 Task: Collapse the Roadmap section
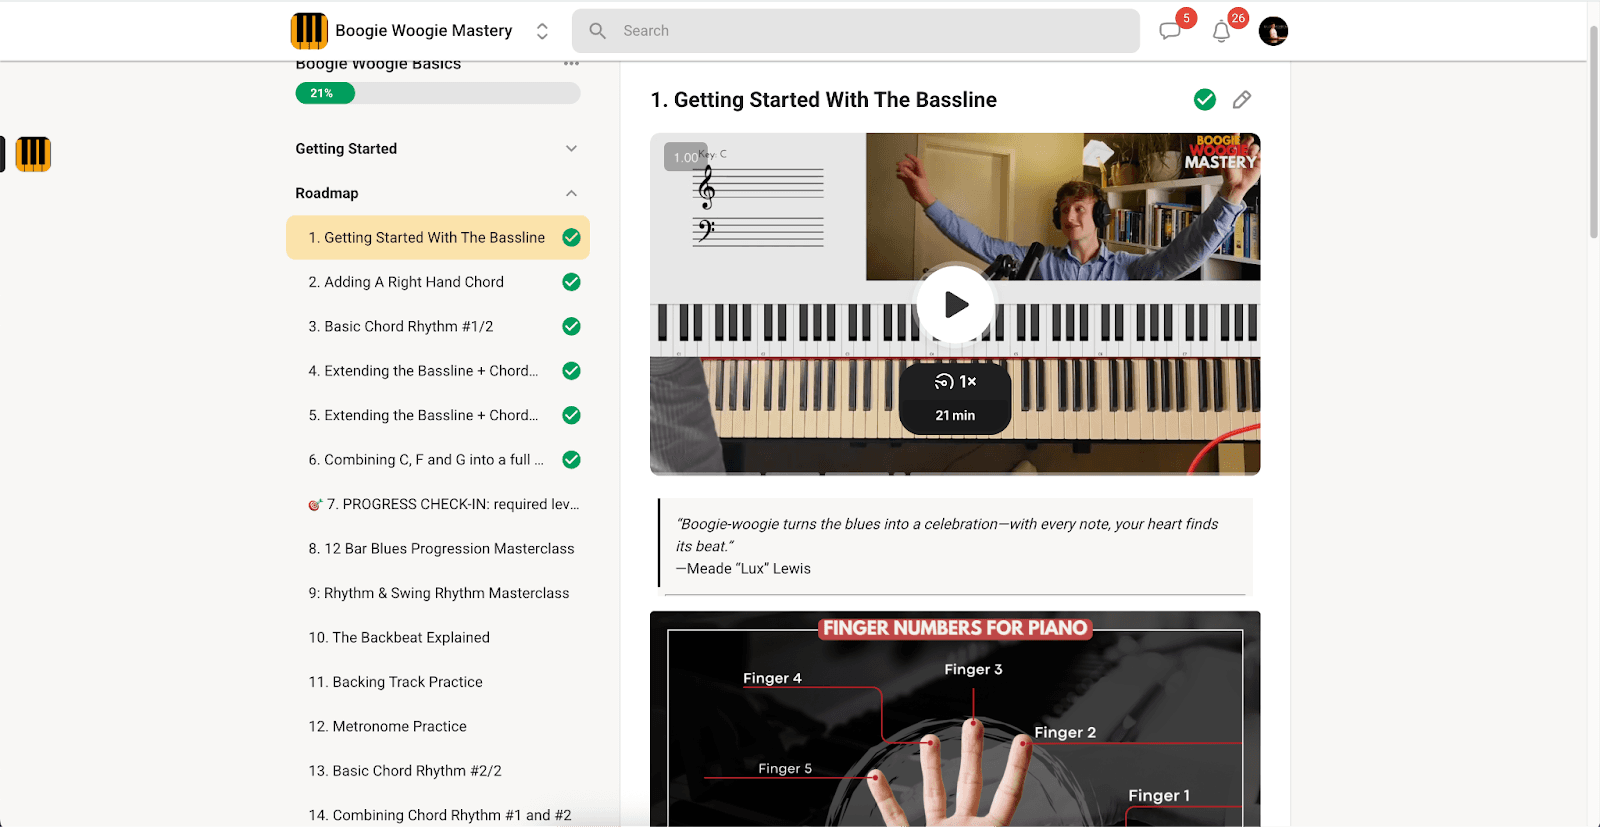tap(438, 193)
